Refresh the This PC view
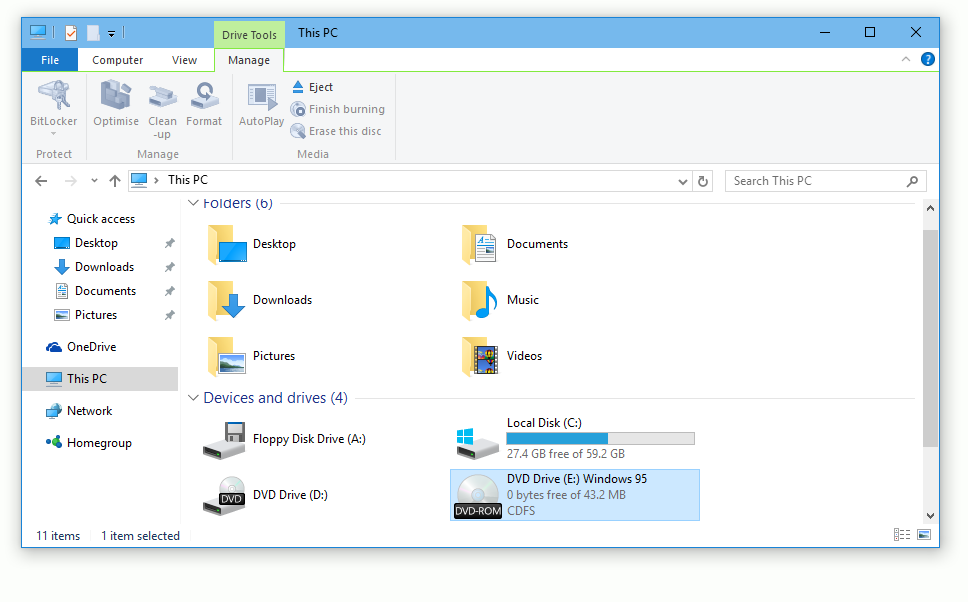The width and height of the screenshot is (968, 602). click(703, 181)
